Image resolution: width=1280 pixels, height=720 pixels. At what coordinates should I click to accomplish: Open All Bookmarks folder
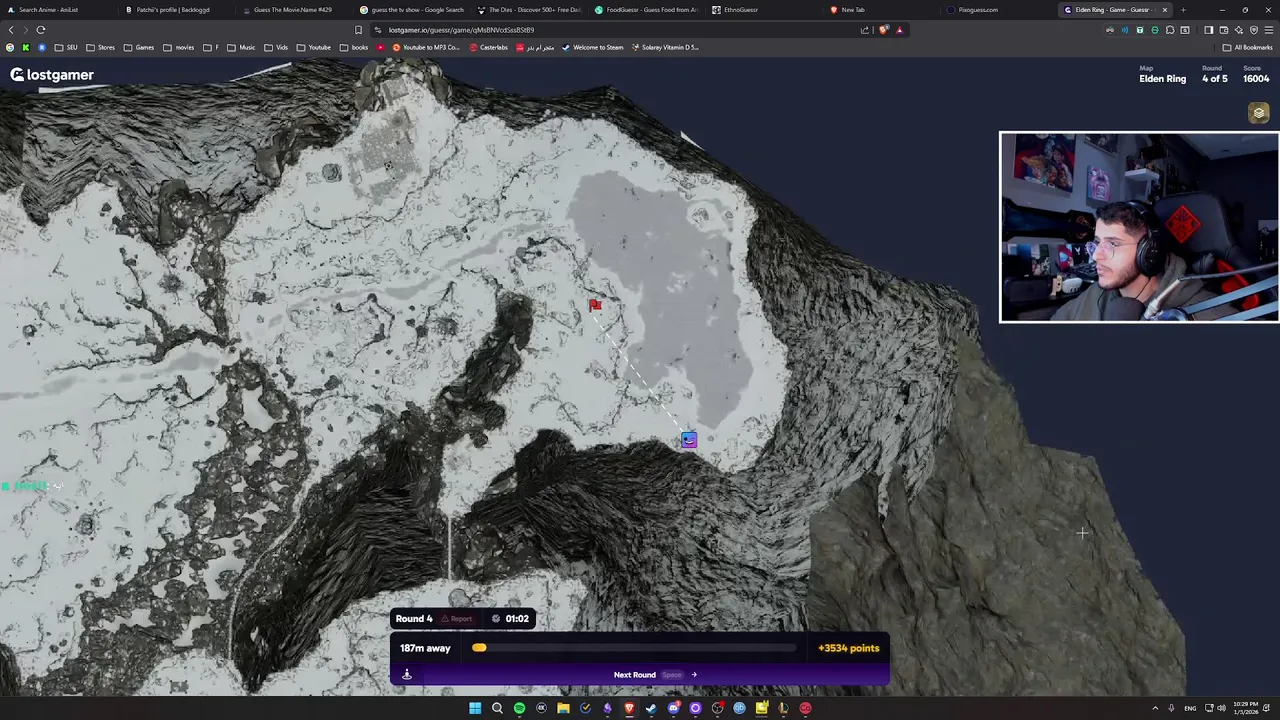1247,47
